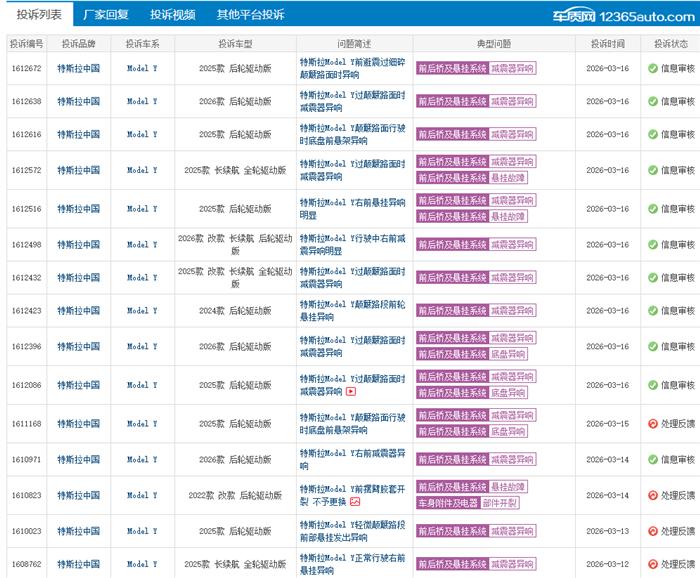The image size is (700, 578).
Task: Switch to the 厂家回复 tab
Action: (105, 15)
